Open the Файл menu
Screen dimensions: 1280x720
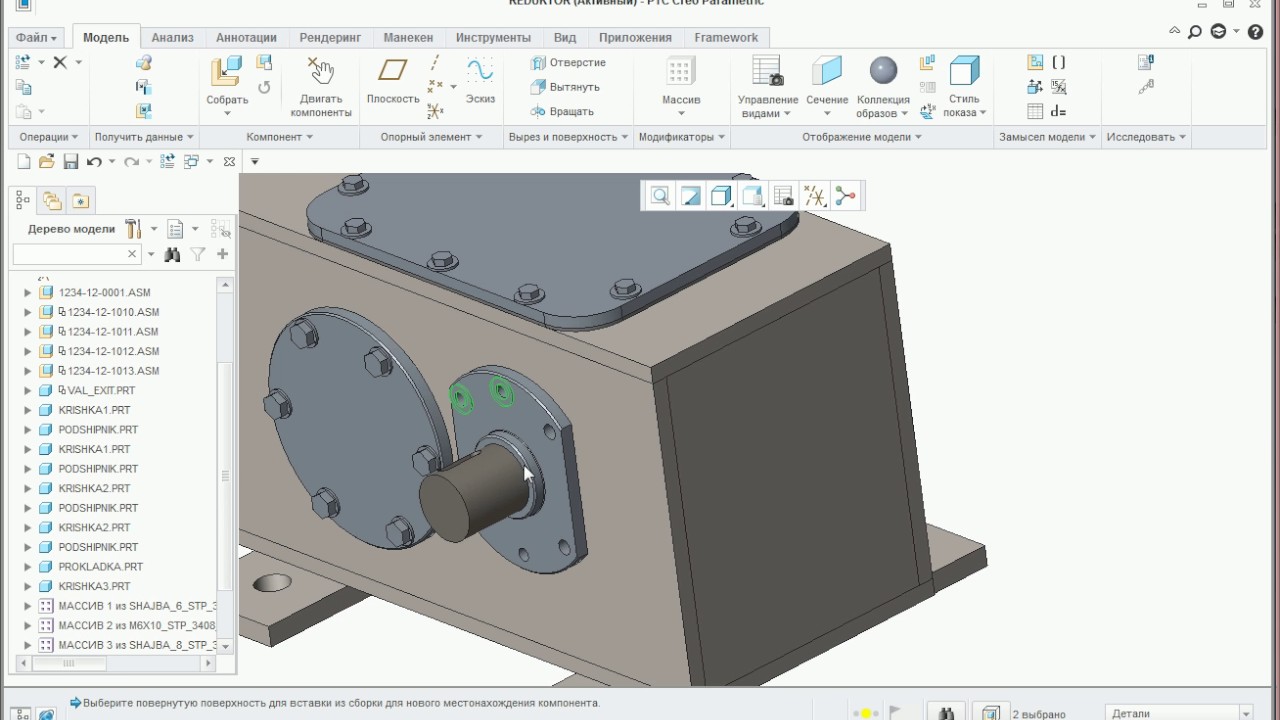[x=37, y=38]
